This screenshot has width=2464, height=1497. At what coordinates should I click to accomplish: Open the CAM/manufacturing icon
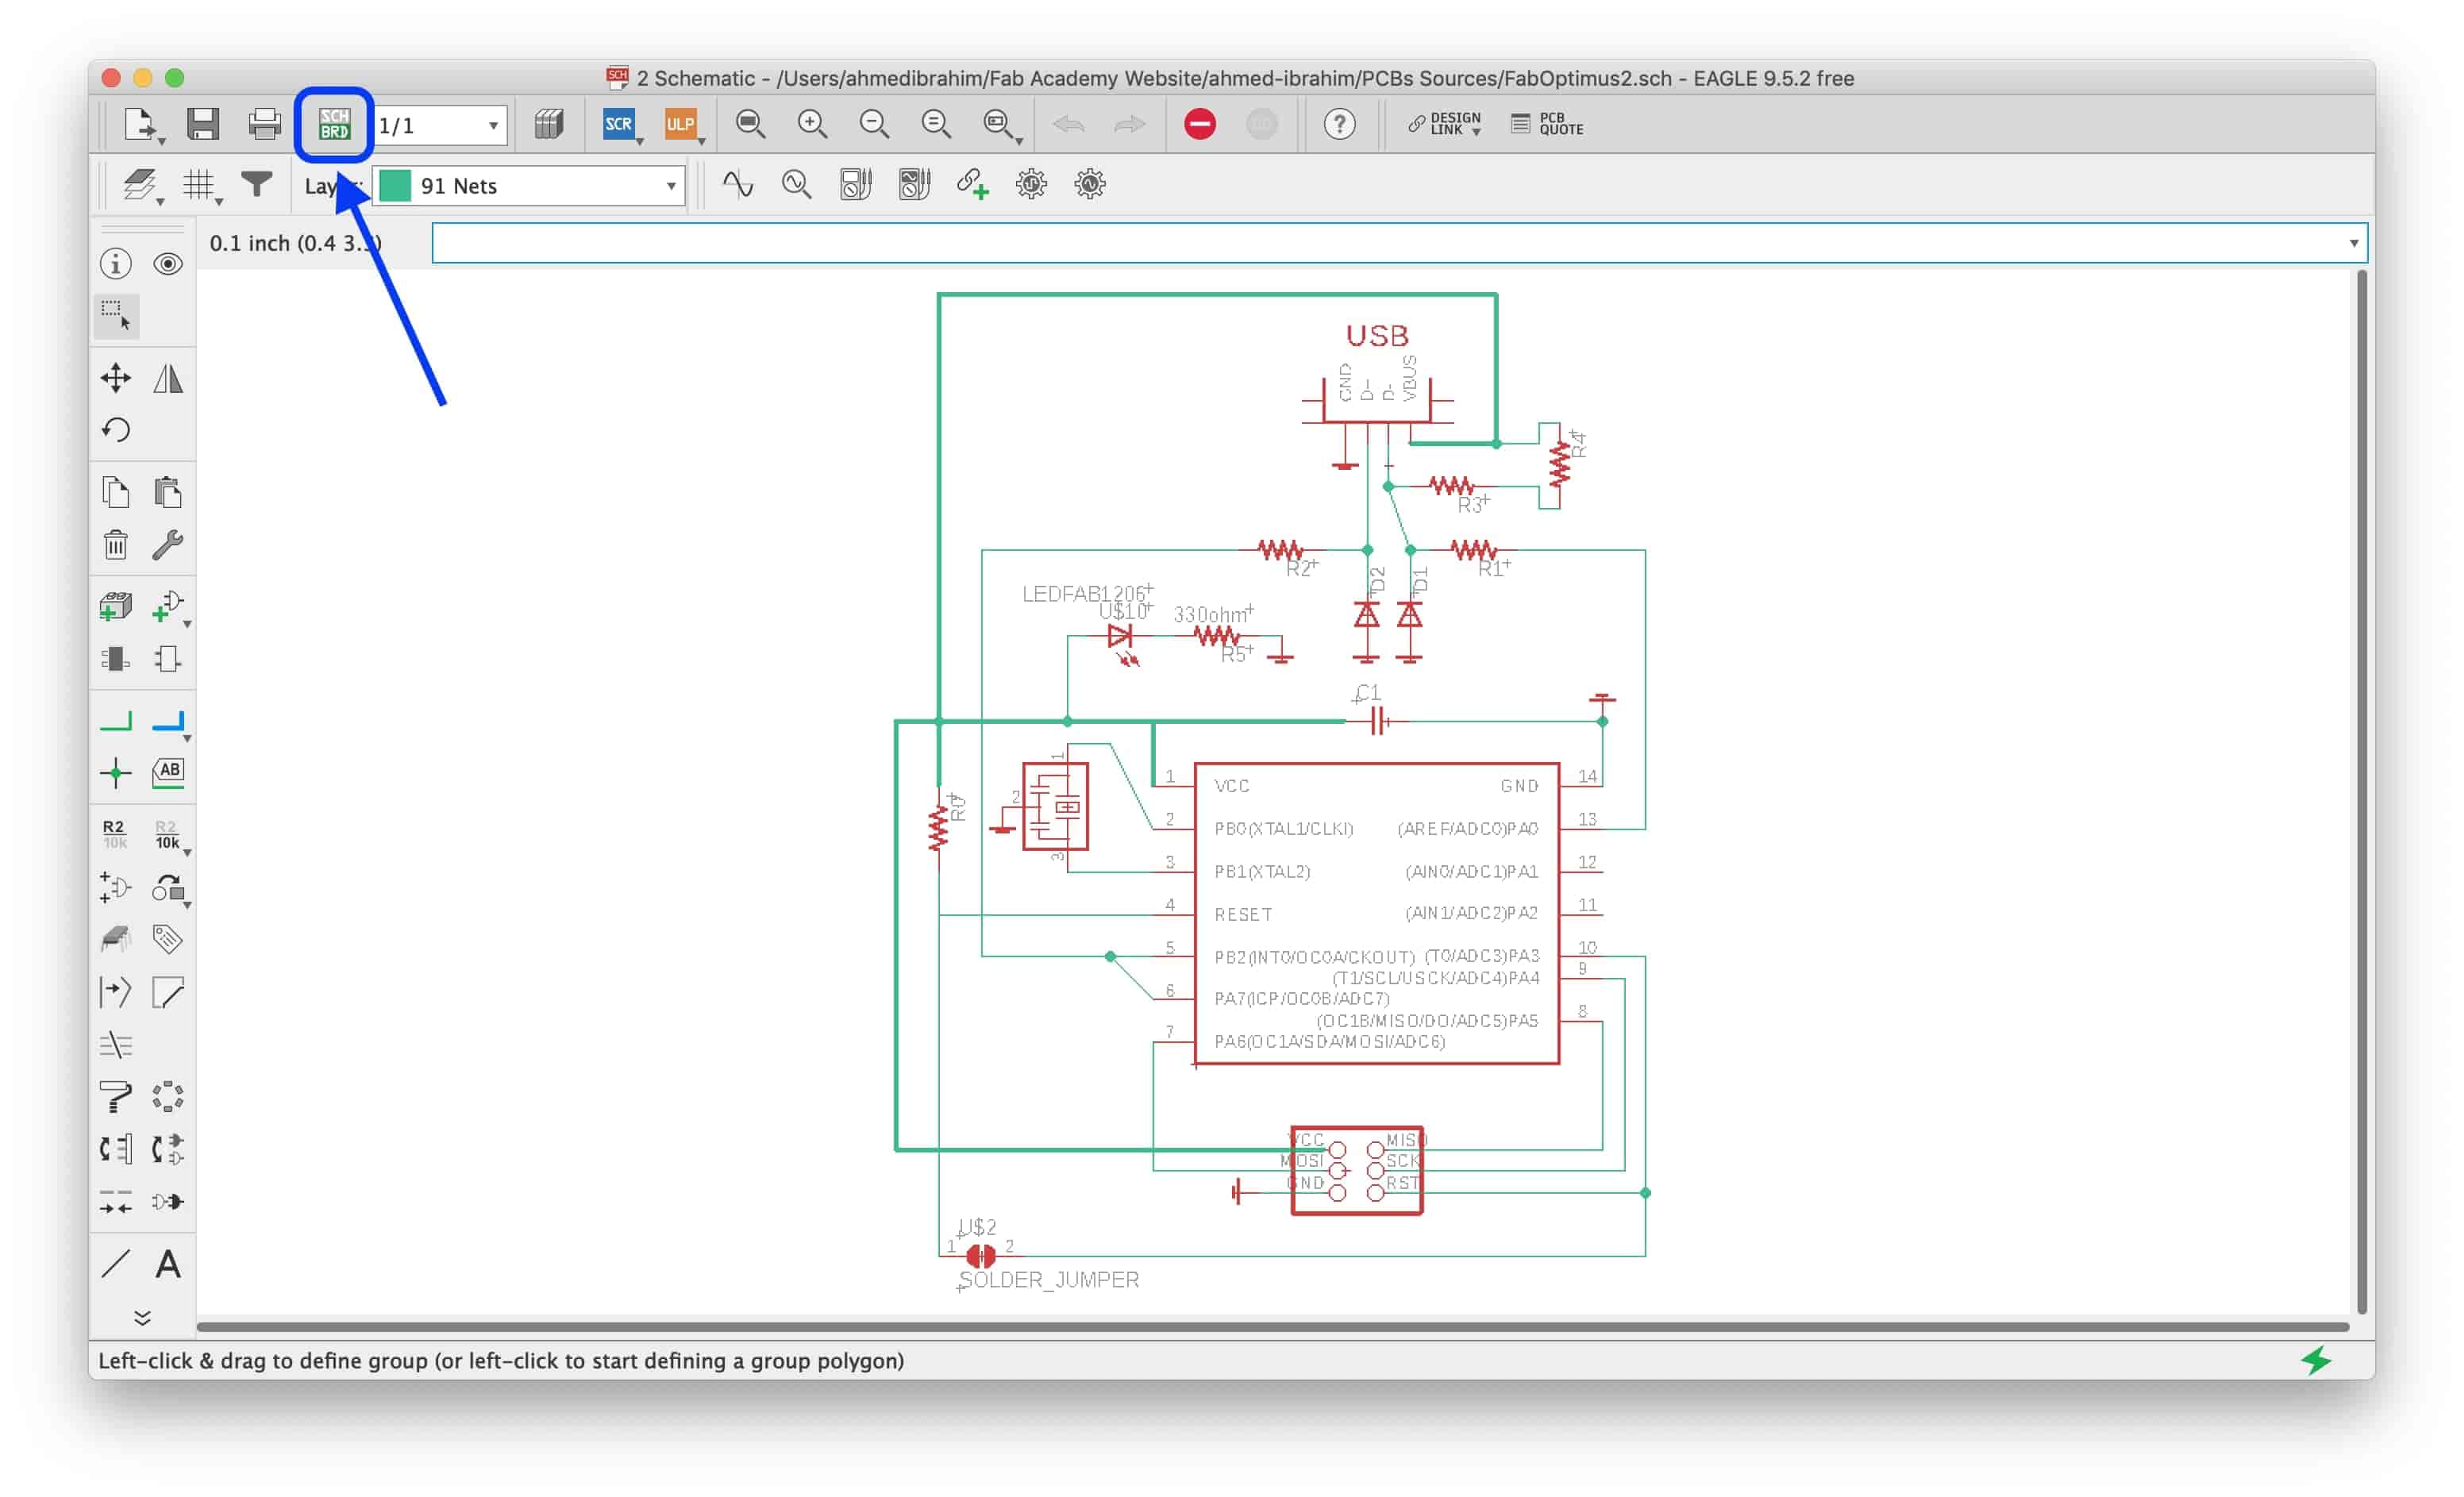pos(548,124)
